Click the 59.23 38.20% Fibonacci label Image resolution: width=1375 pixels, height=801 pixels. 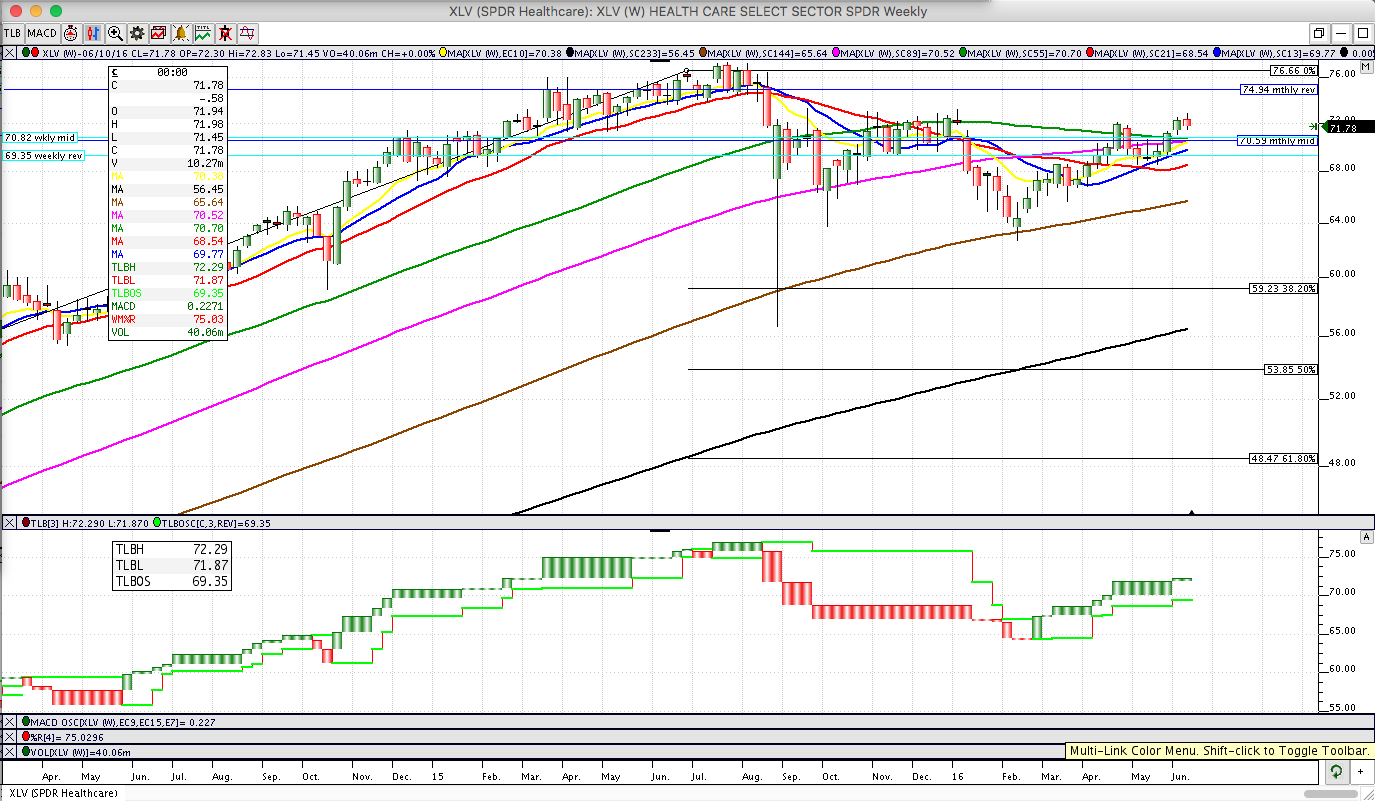tap(1283, 288)
